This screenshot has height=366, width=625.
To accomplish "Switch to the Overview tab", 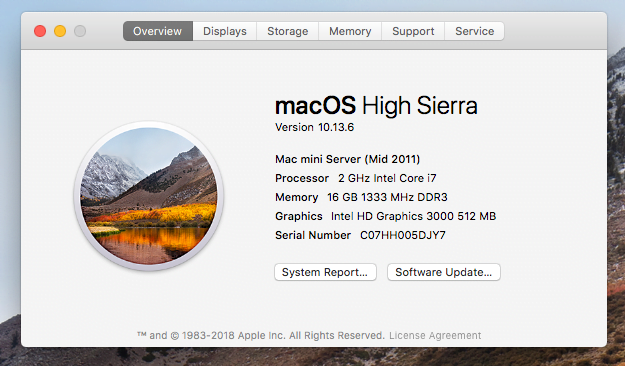I will 158,31.
